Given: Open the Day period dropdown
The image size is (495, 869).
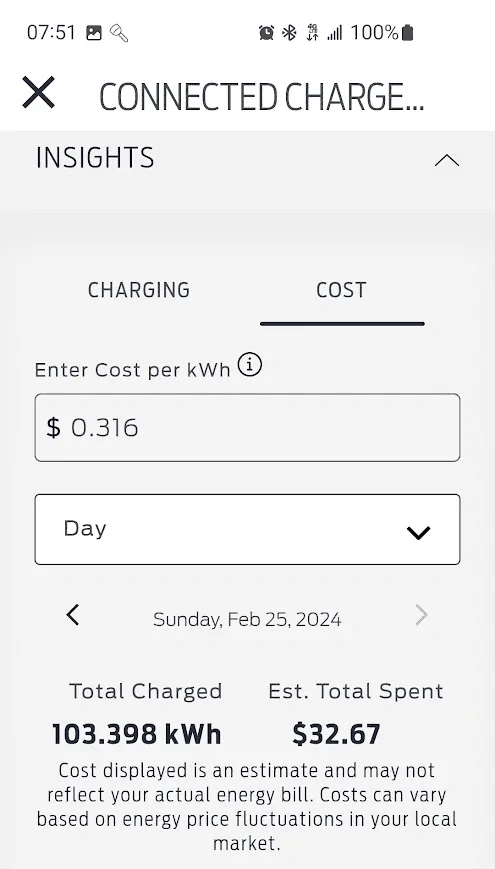Looking at the screenshot, I should (247, 529).
